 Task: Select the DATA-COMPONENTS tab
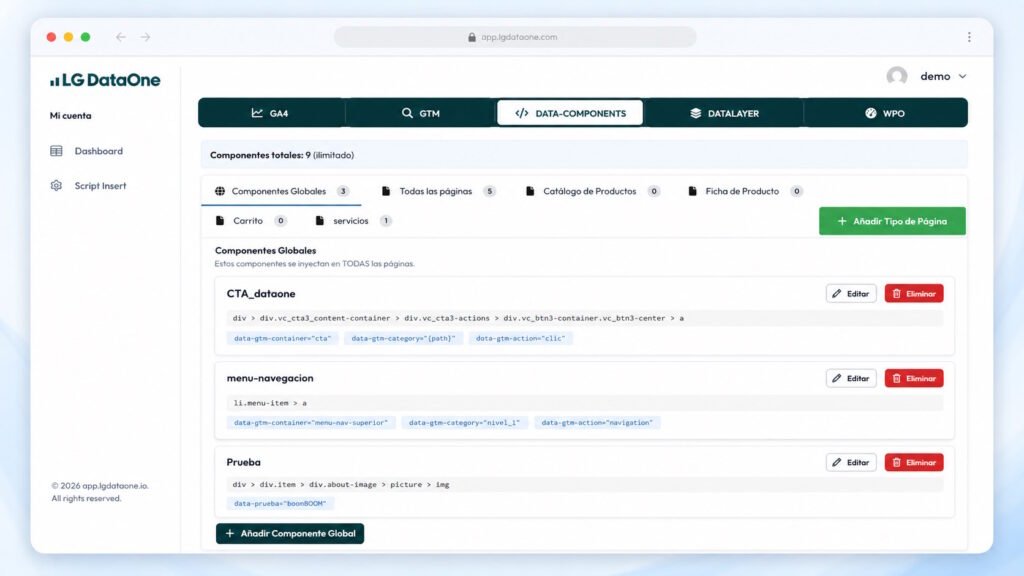(x=570, y=113)
